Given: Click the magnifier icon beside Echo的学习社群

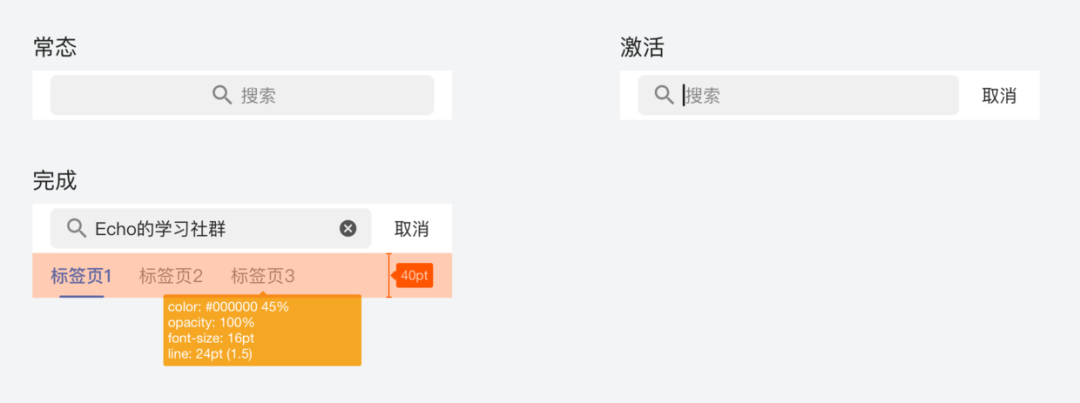Looking at the screenshot, I should pos(76,228).
